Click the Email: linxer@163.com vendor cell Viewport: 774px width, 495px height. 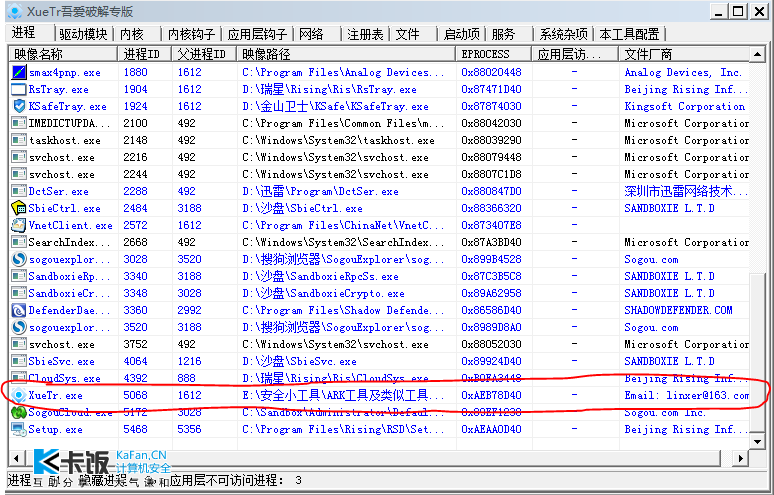(x=686, y=395)
